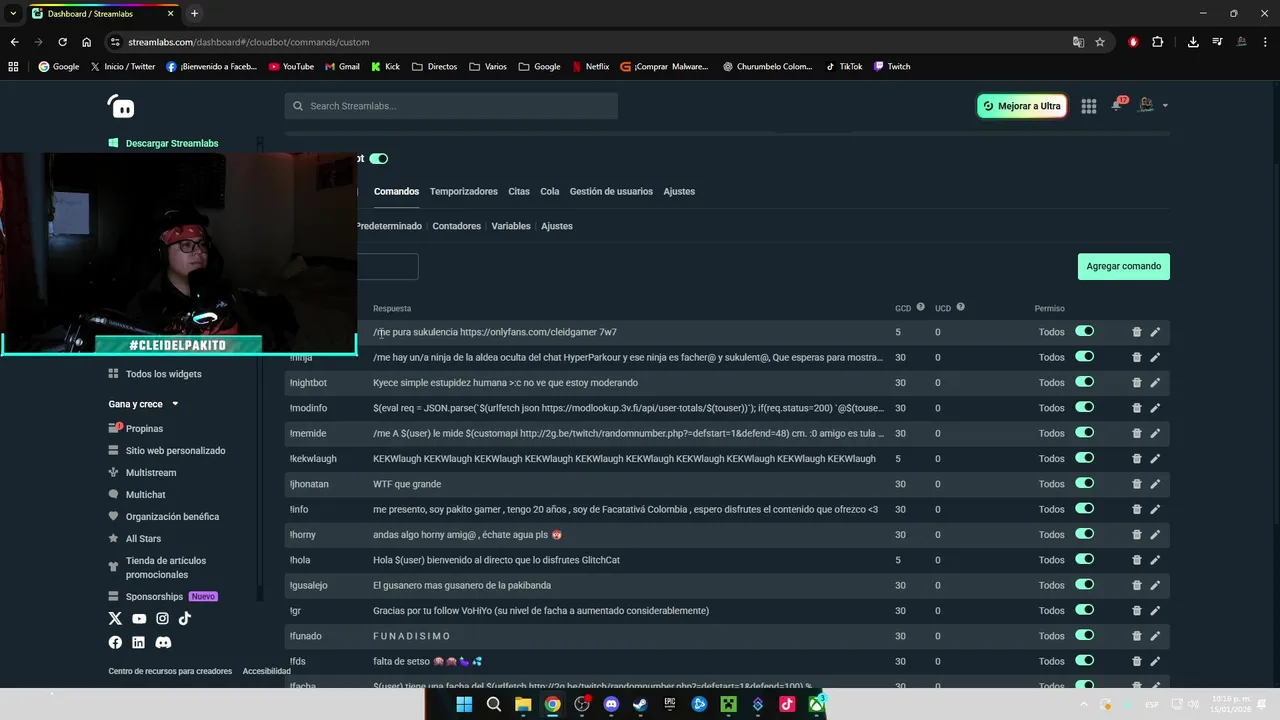Open the GCD help question mark
This screenshot has height=720, width=1280.
[x=921, y=307]
